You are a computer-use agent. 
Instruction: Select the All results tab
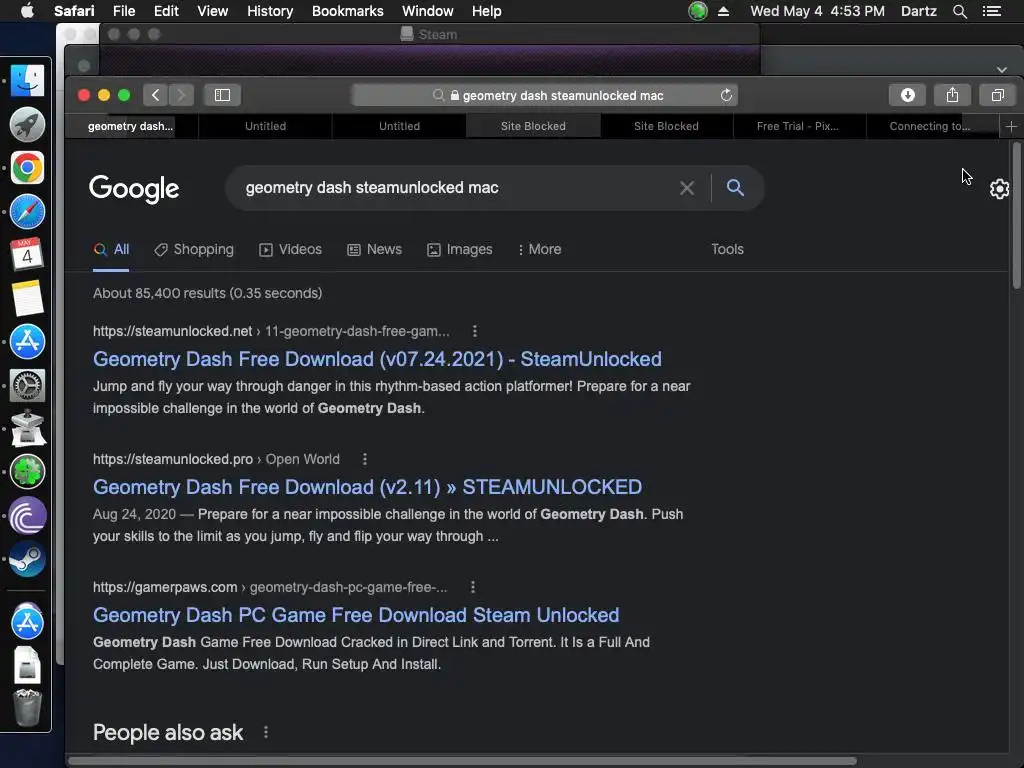pyautogui.click(x=111, y=249)
